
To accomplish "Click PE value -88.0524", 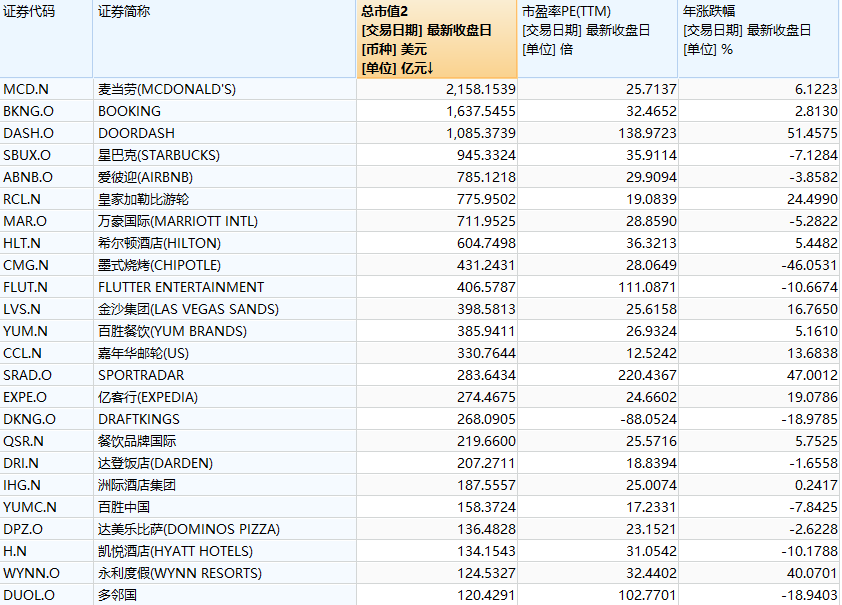I will point(648,419).
